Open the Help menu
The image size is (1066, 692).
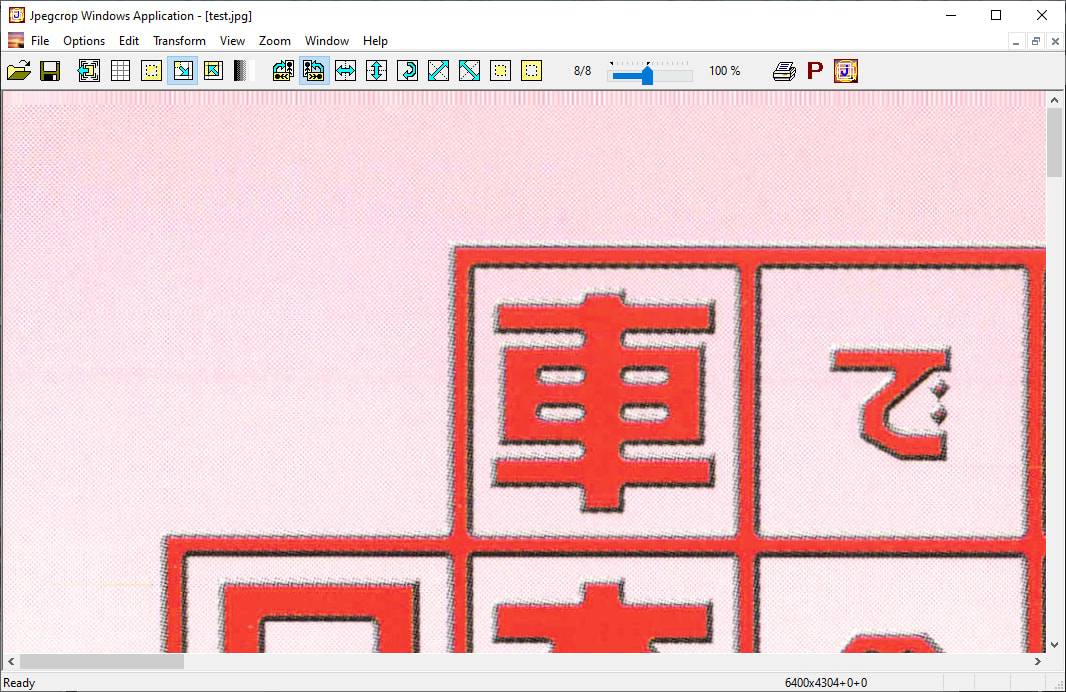[x=375, y=41]
